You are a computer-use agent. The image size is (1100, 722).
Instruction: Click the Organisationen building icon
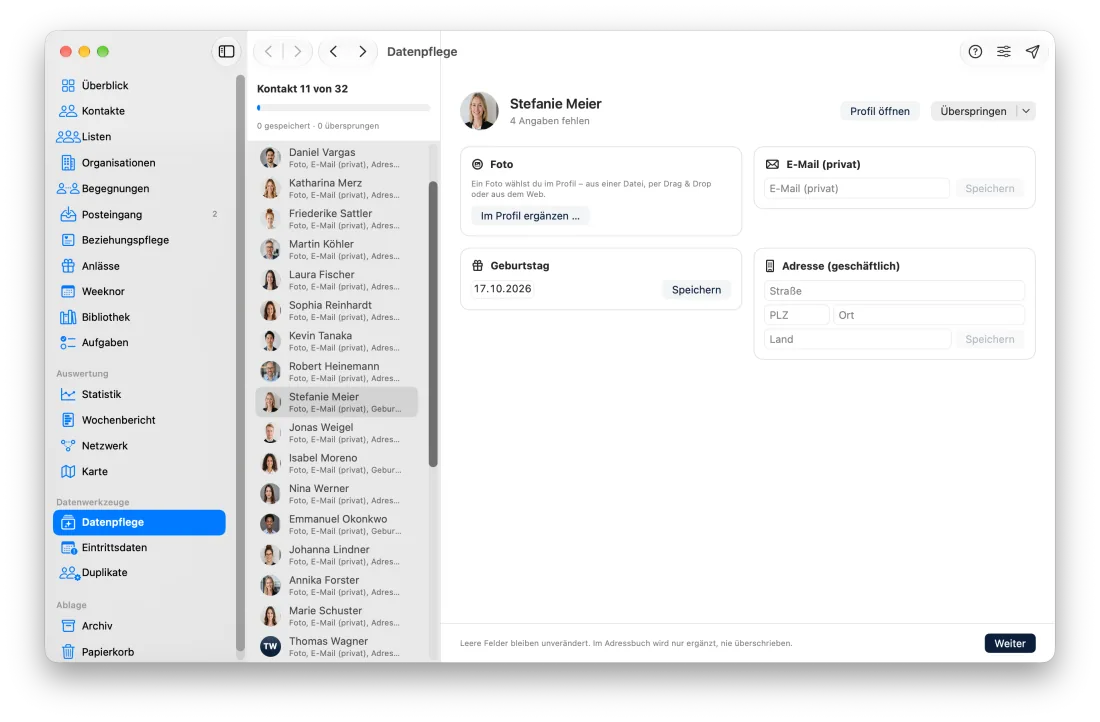[68, 163]
